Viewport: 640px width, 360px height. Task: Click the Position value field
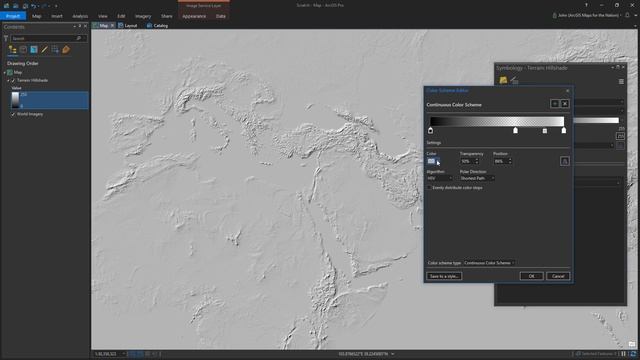(500, 161)
